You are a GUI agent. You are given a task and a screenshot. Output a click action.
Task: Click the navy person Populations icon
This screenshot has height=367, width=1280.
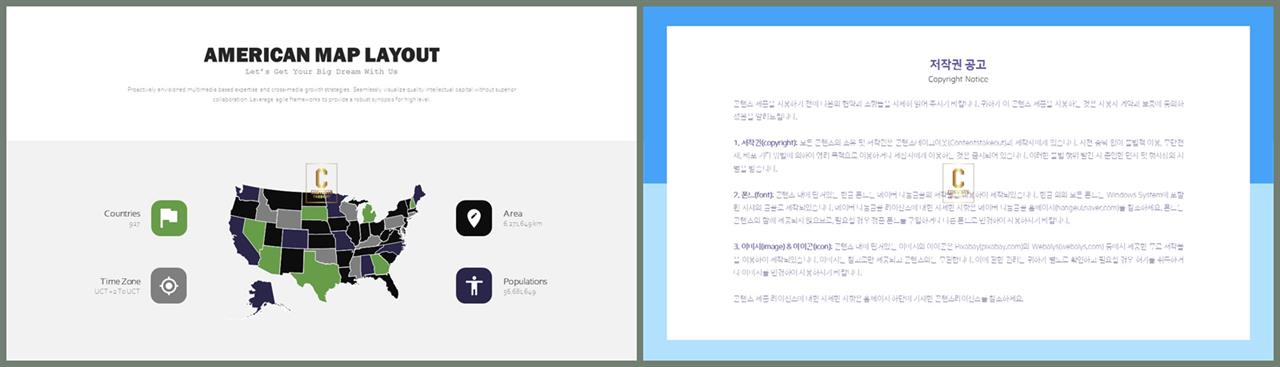pos(474,286)
